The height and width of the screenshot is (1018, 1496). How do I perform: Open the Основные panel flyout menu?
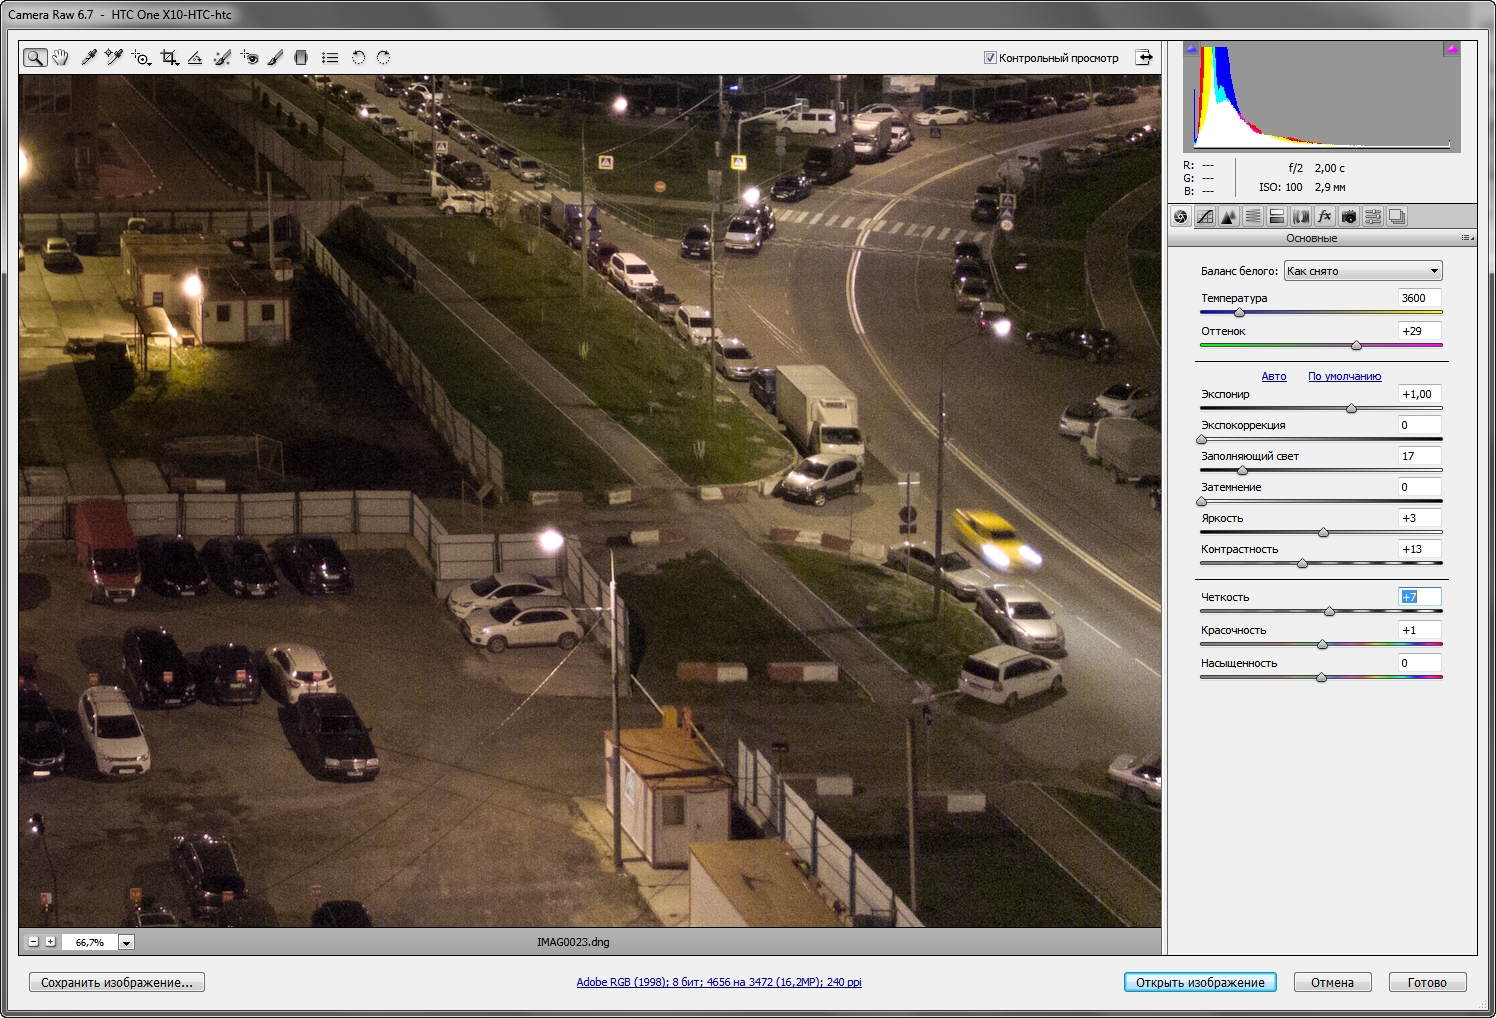click(x=1467, y=238)
